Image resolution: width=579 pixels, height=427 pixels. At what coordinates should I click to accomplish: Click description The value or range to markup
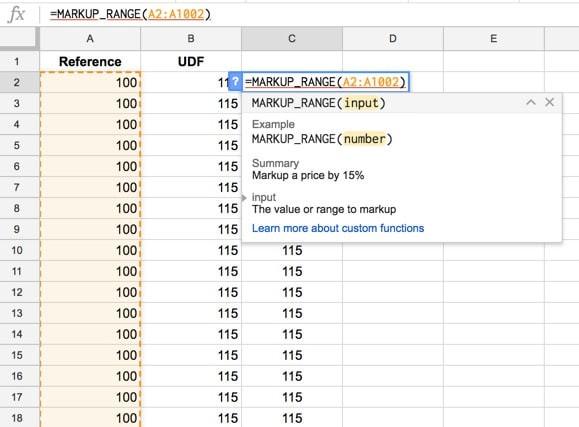pos(324,209)
